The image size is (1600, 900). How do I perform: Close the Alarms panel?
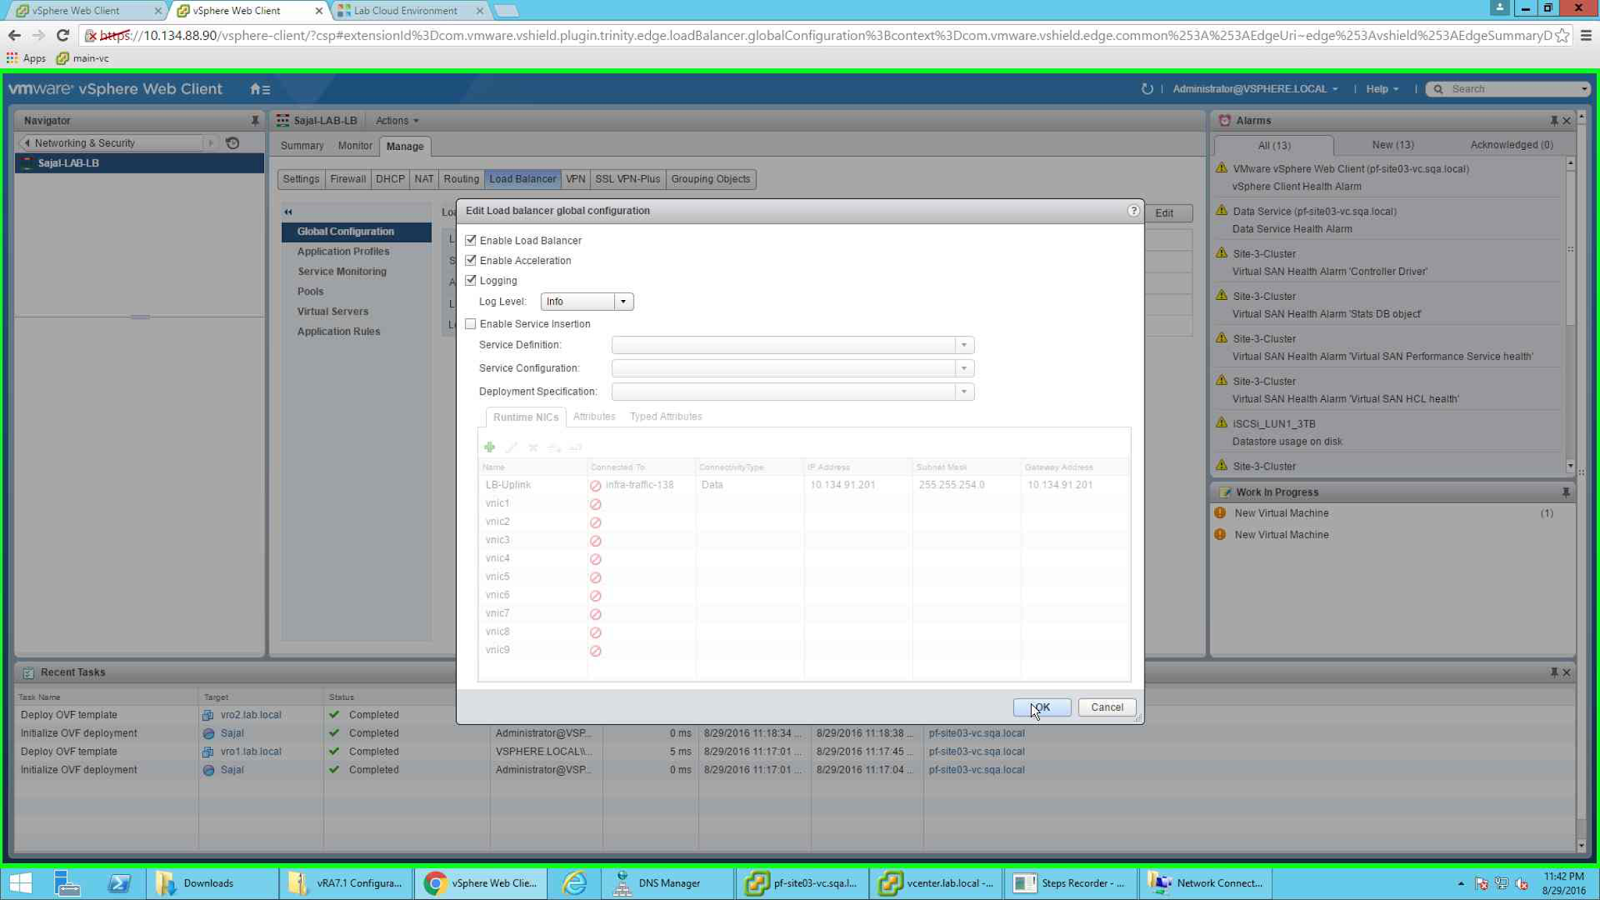click(x=1567, y=121)
